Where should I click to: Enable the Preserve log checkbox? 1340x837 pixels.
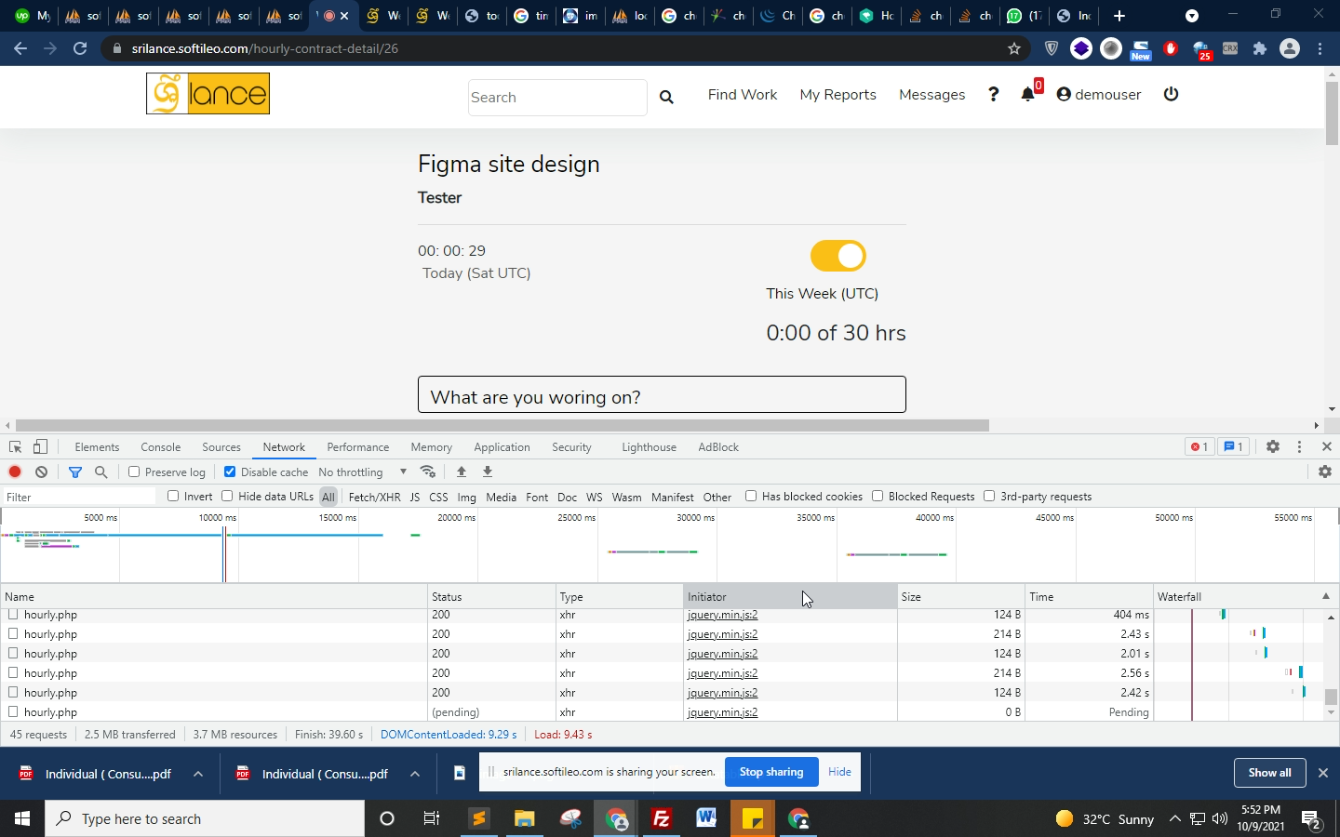click(x=134, y=472)
